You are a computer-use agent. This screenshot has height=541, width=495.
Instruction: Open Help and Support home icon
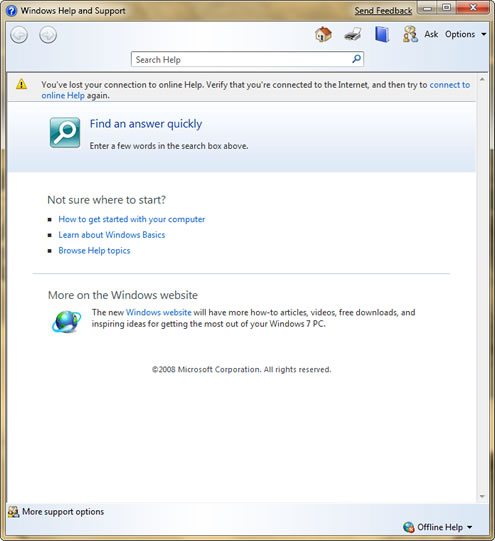[323, 35]
